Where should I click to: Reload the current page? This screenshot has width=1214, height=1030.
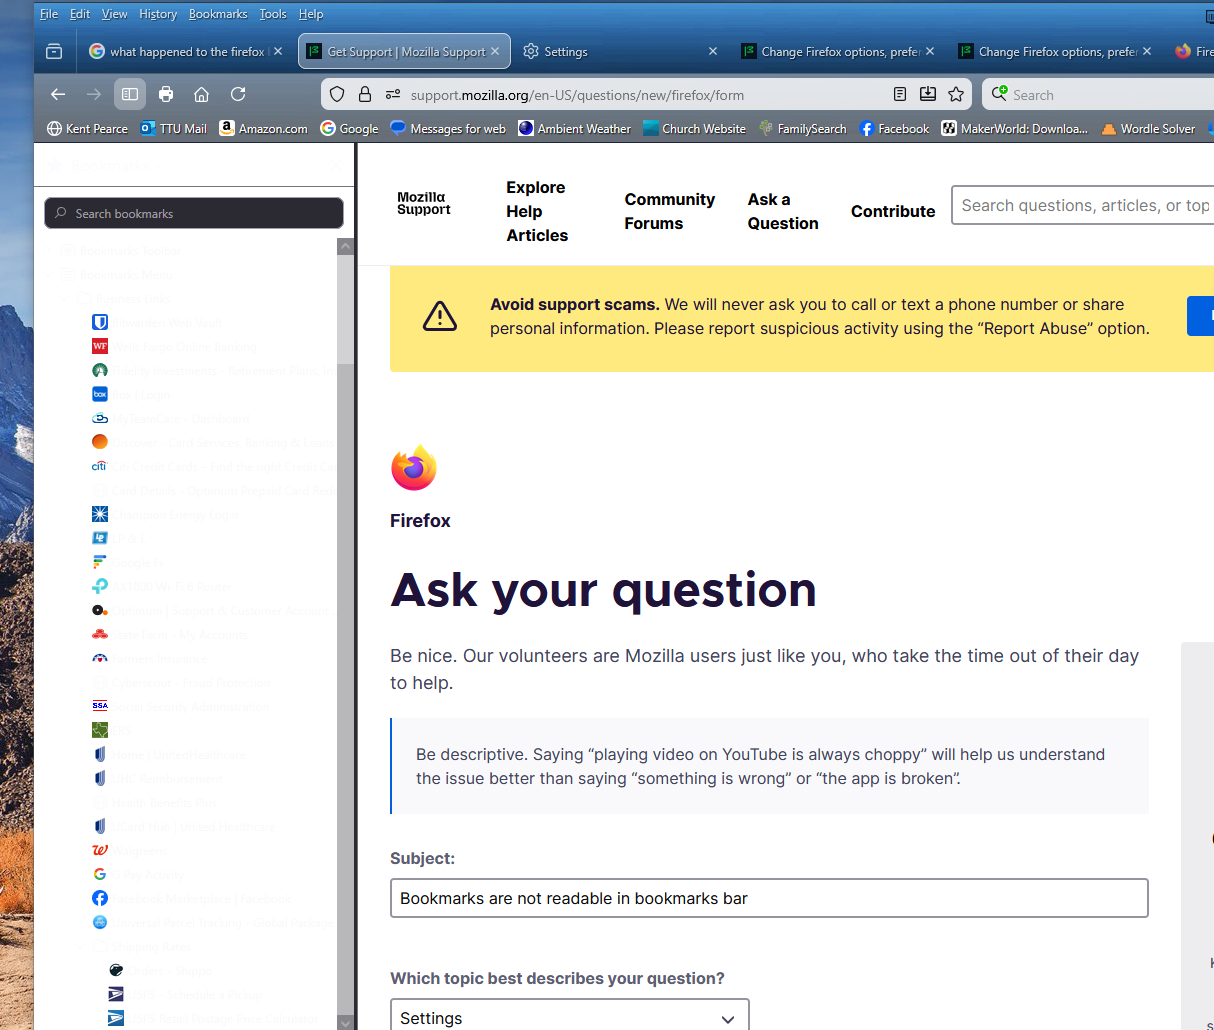pos(238,94)
